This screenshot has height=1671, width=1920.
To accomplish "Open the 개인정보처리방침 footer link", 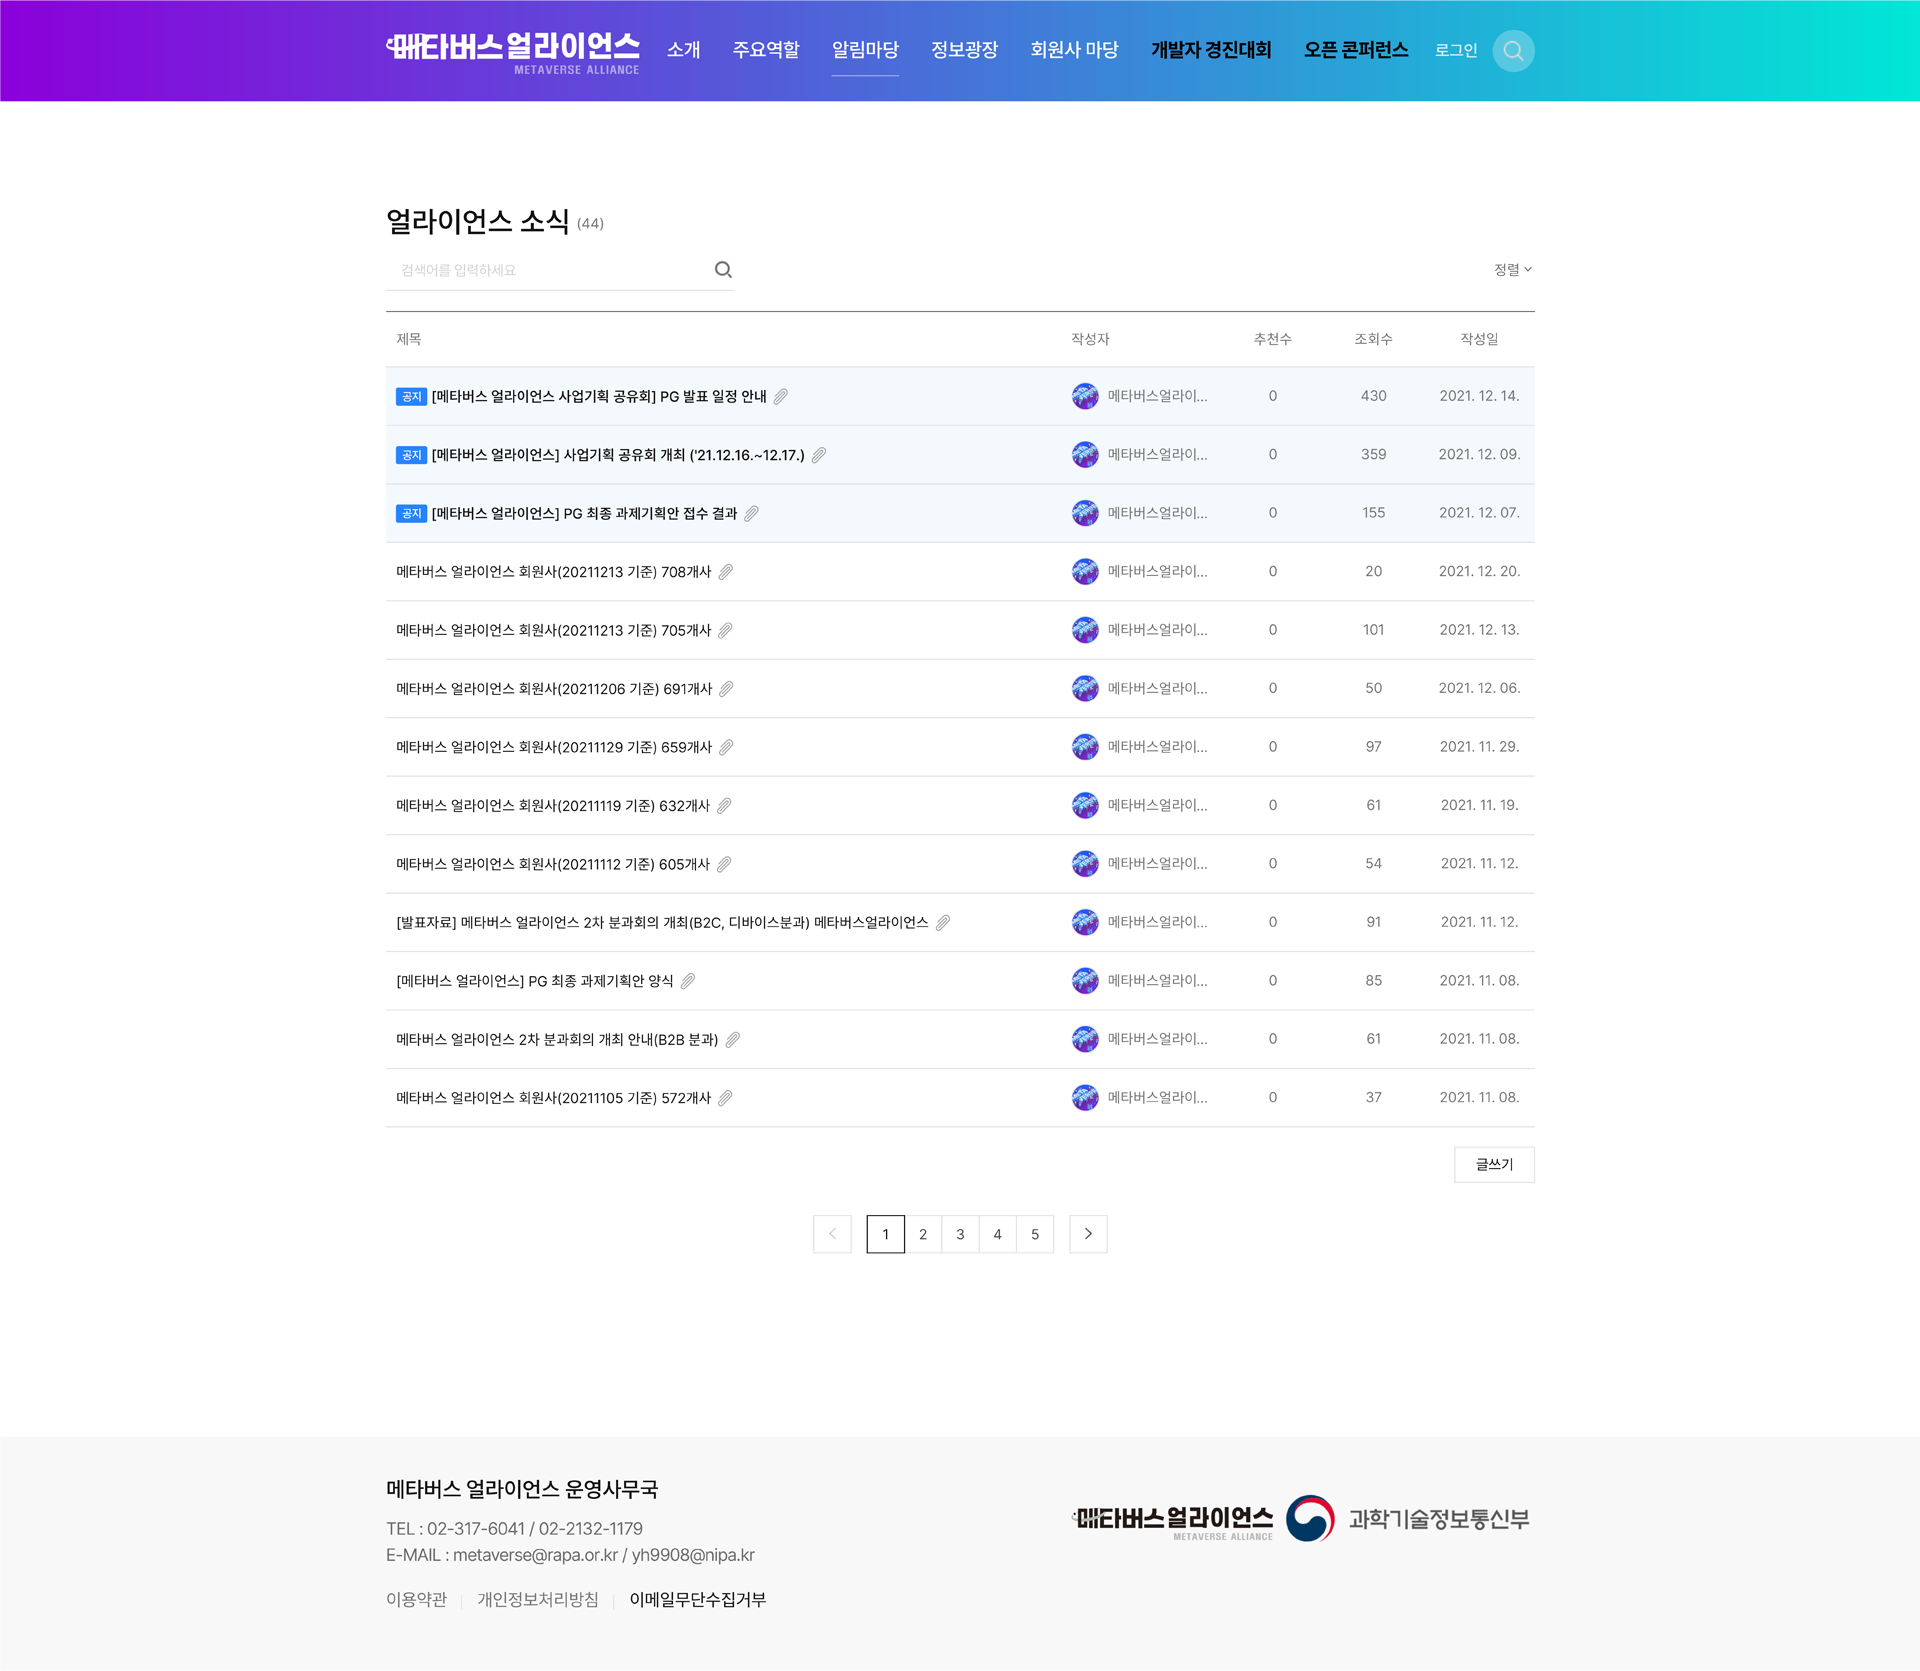I will (x=537, y=1600).
